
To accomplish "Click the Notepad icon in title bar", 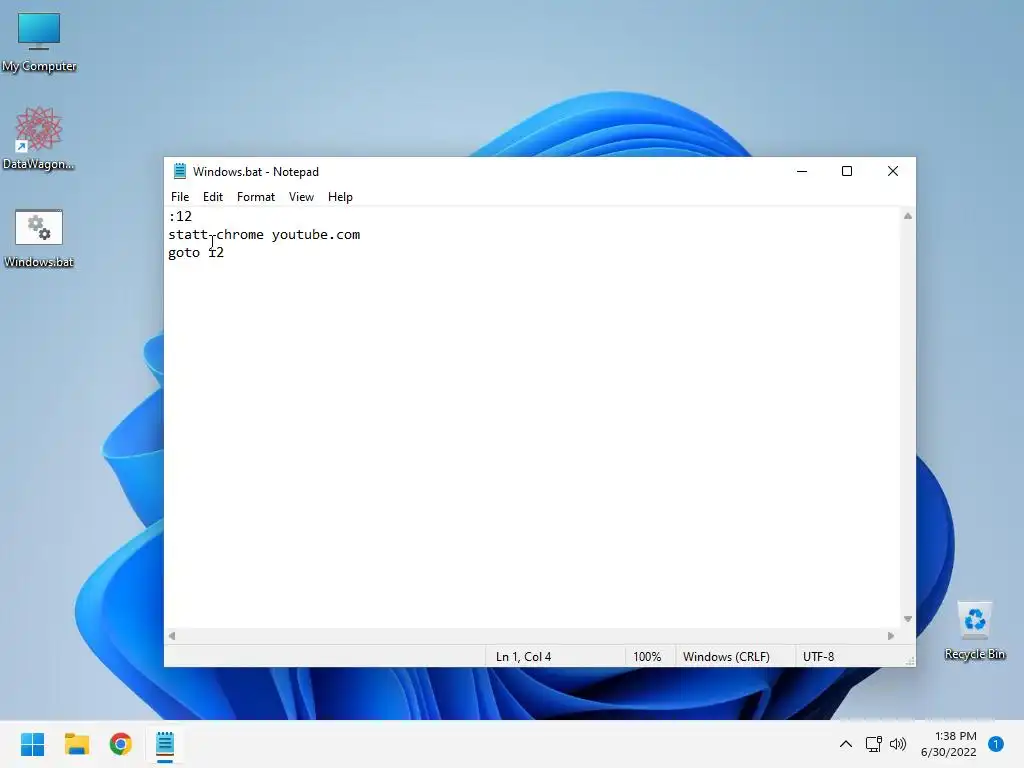I will pyautogui.click(x=180, y=171).
